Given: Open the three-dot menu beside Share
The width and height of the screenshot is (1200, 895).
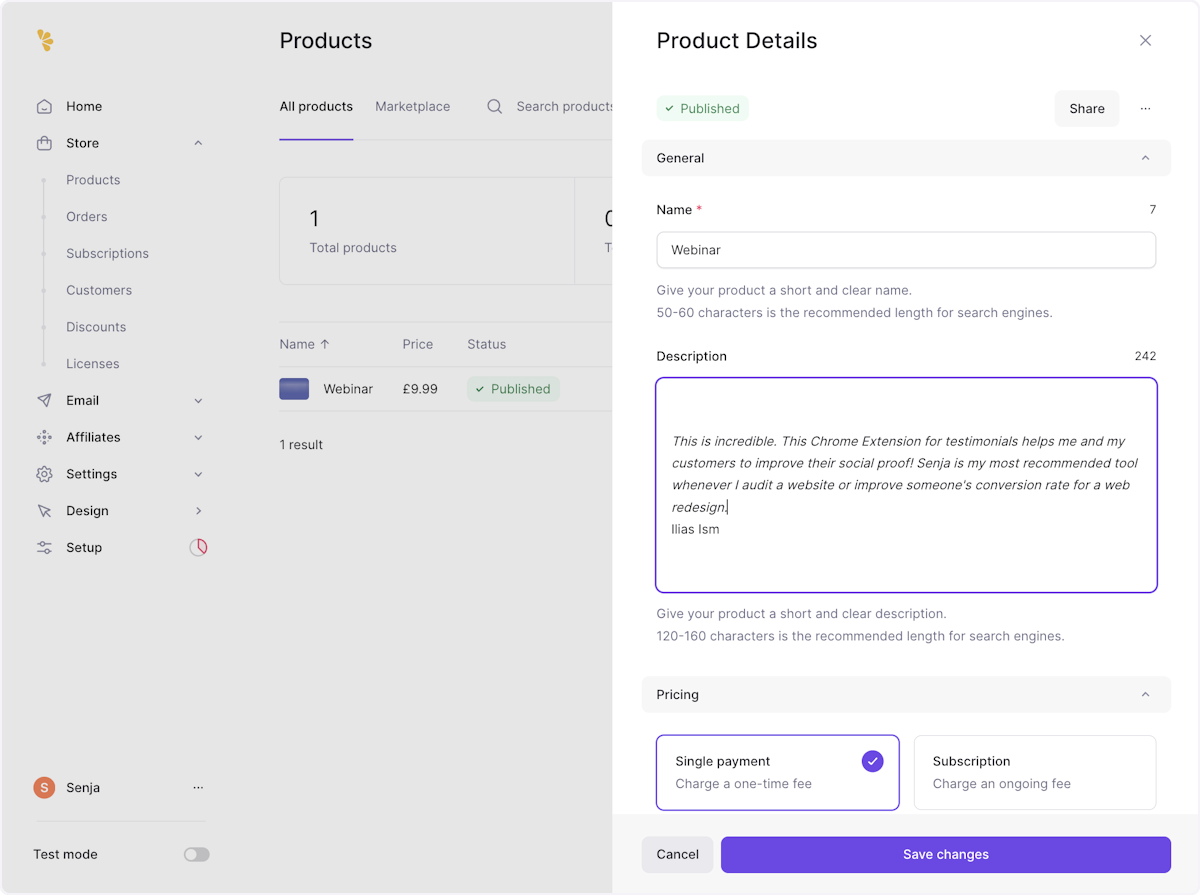Looking at the screenshot, I should tap(1145, 109).
